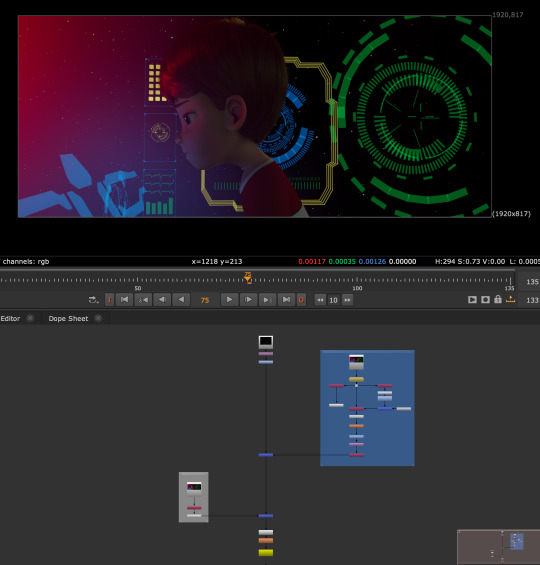Screen dimensions: 540x565
Task: Click the orange playhead marker at frame 75
Action: point(248,277)
